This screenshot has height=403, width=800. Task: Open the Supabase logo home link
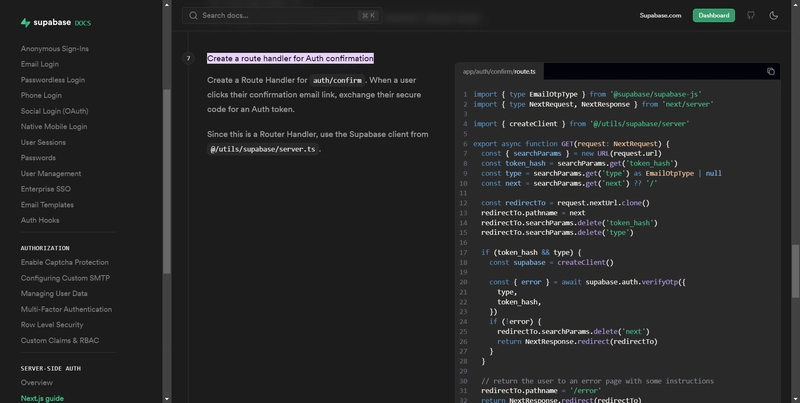(56, 22)
